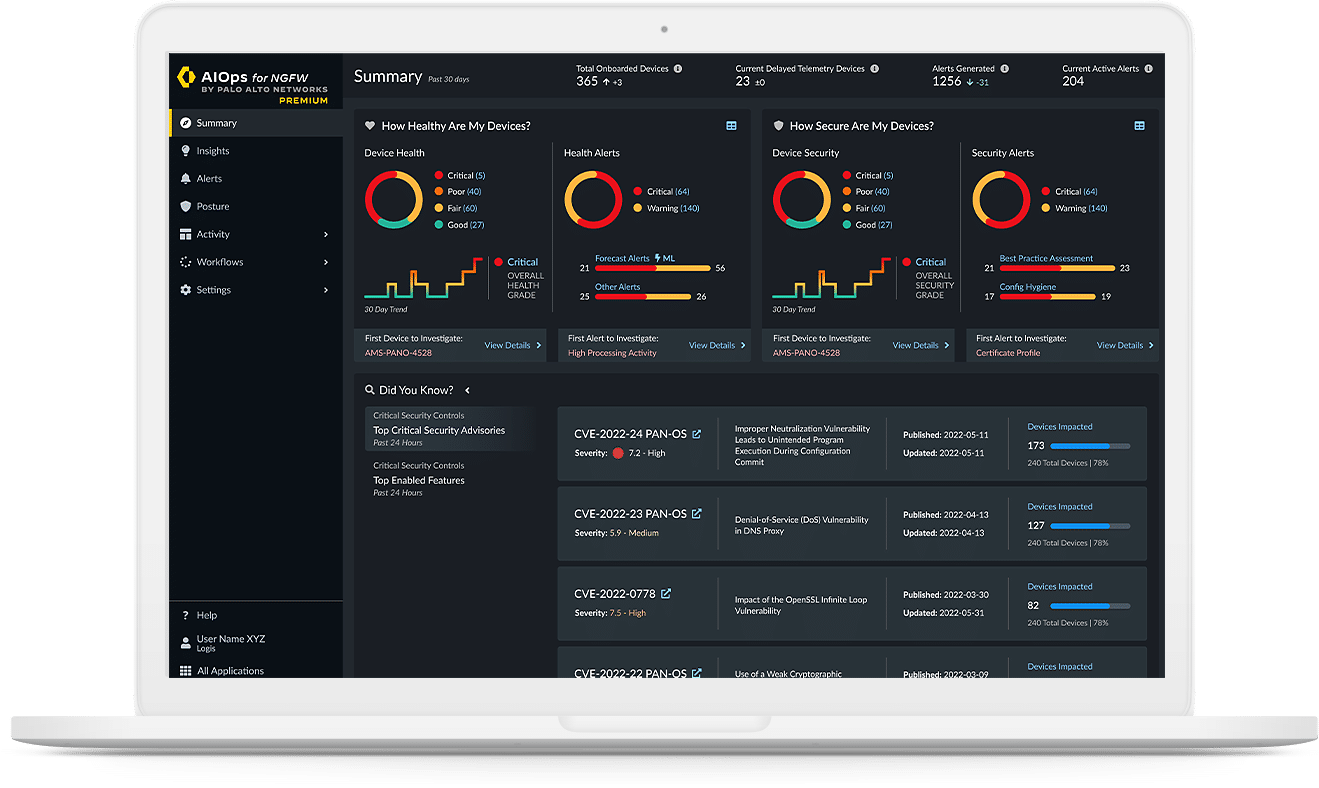The image size is (1319, 788).
Task: Click the user profile icon
Action: coord(185,643)
